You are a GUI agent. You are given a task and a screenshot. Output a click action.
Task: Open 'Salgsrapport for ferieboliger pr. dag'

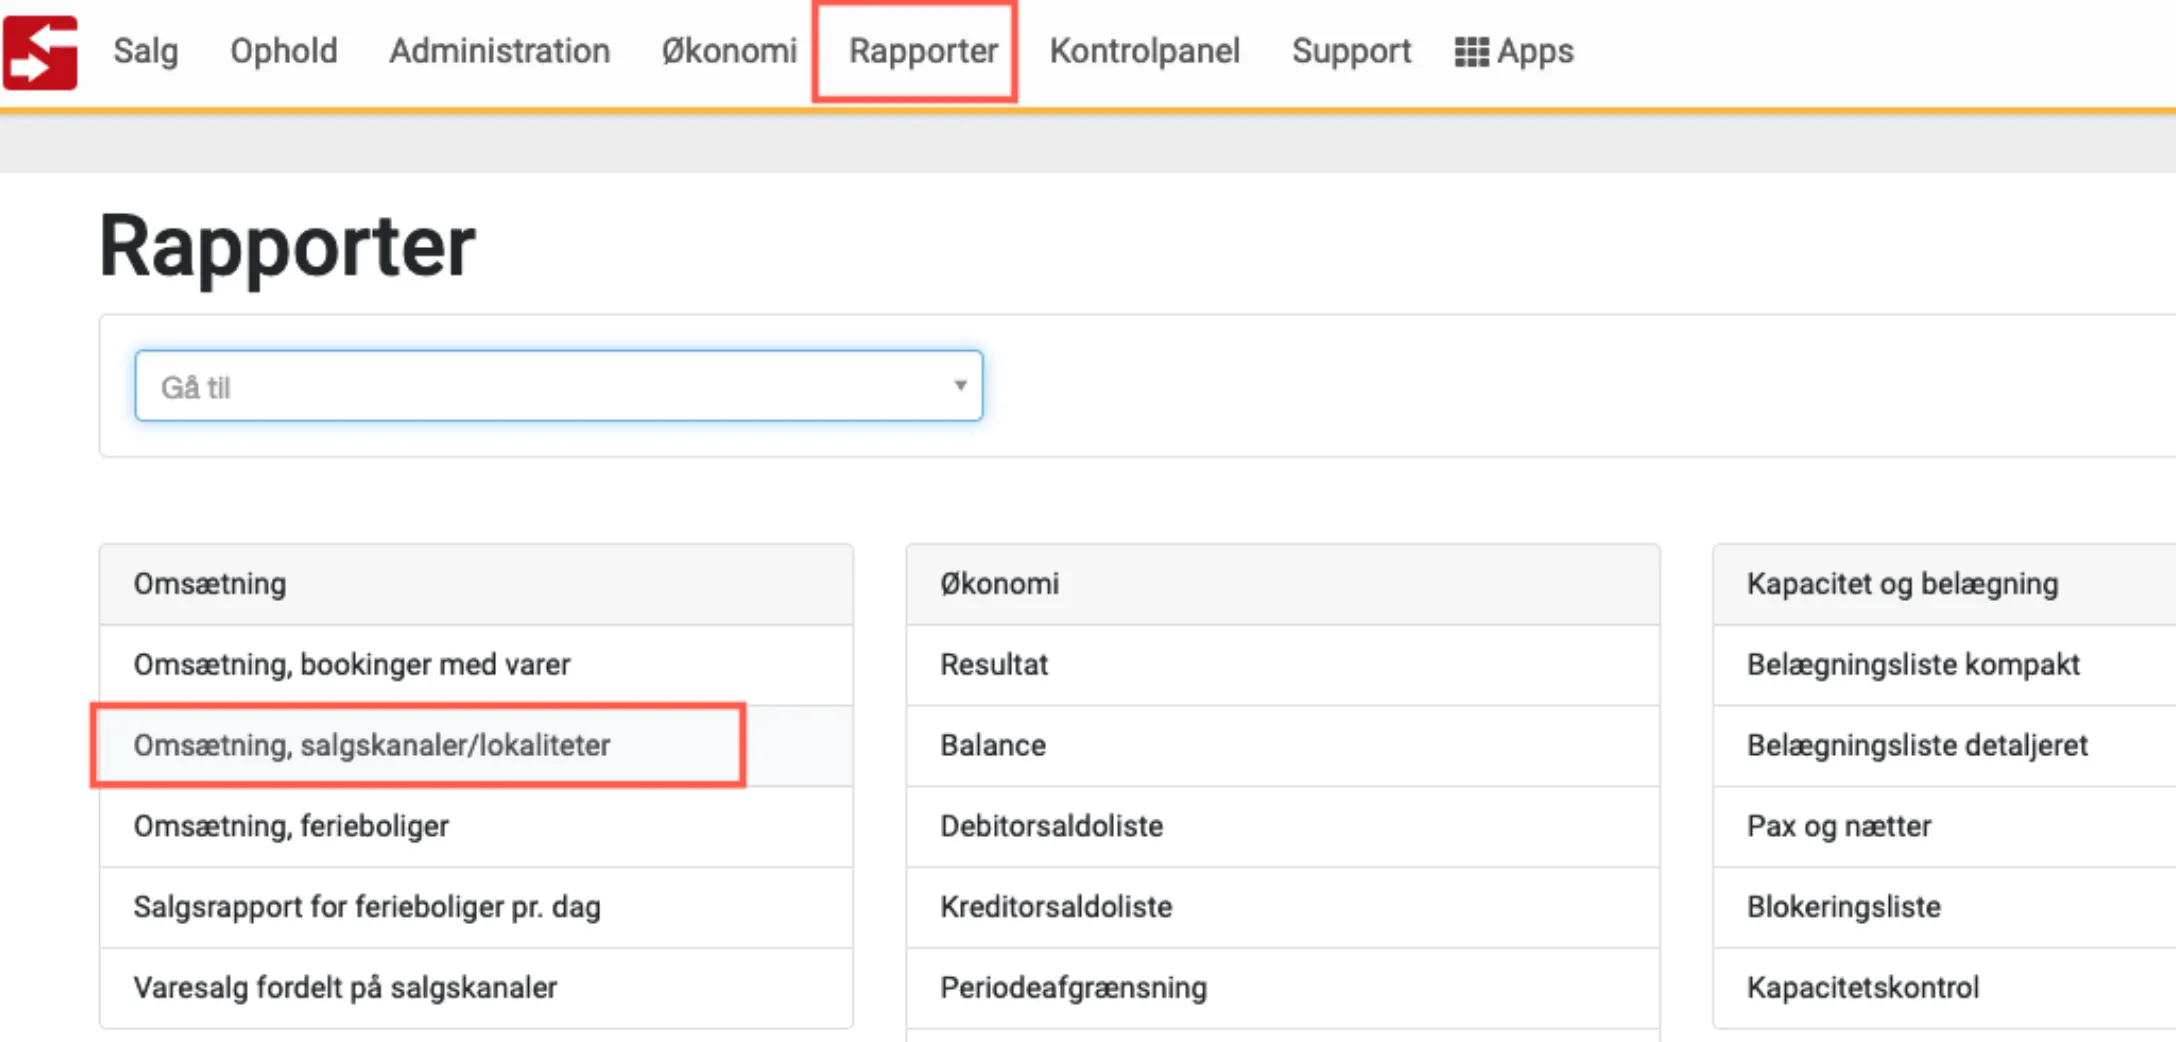click(476, 907)
